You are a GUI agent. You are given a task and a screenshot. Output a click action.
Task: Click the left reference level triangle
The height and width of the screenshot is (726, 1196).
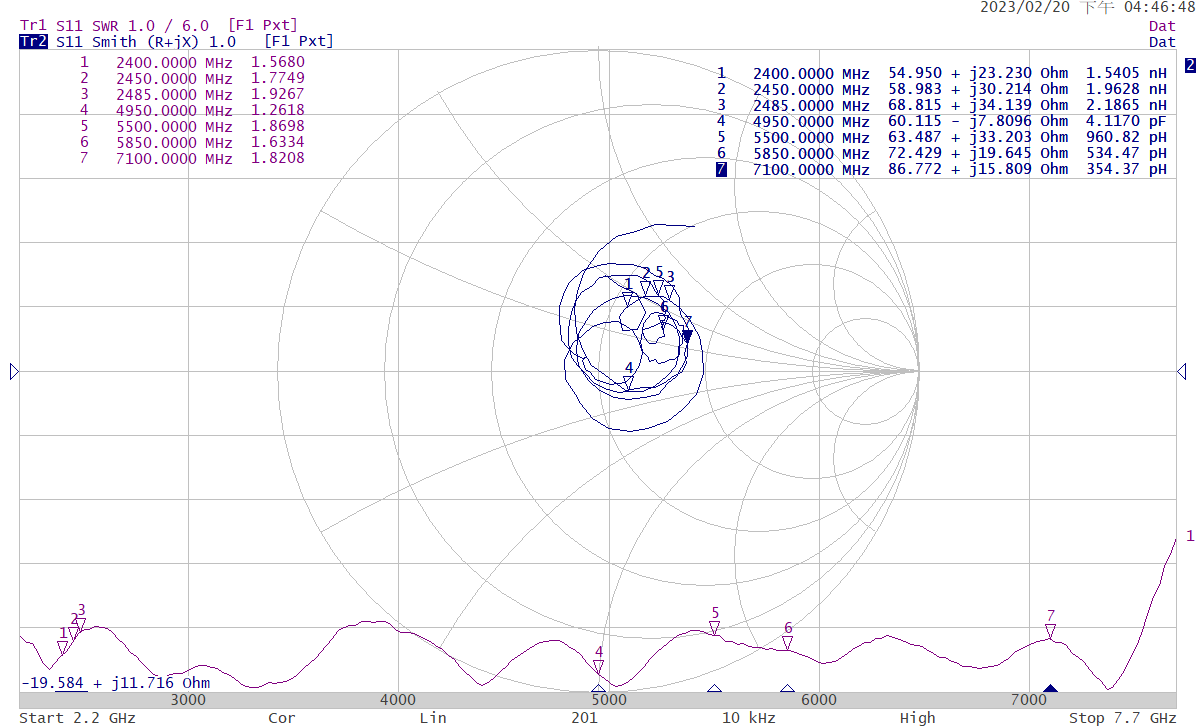coord(14,372)
